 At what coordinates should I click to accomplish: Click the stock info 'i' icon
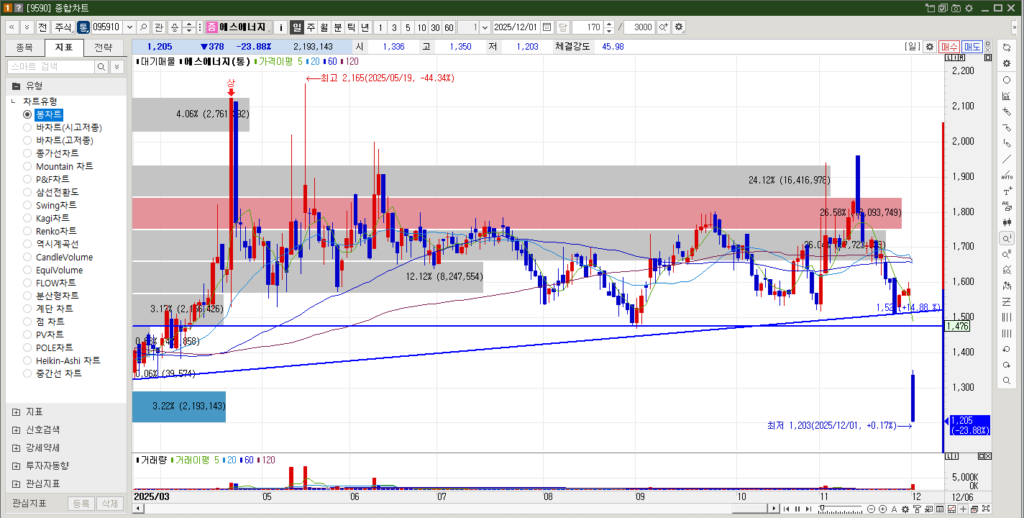(x=283, y=26)
